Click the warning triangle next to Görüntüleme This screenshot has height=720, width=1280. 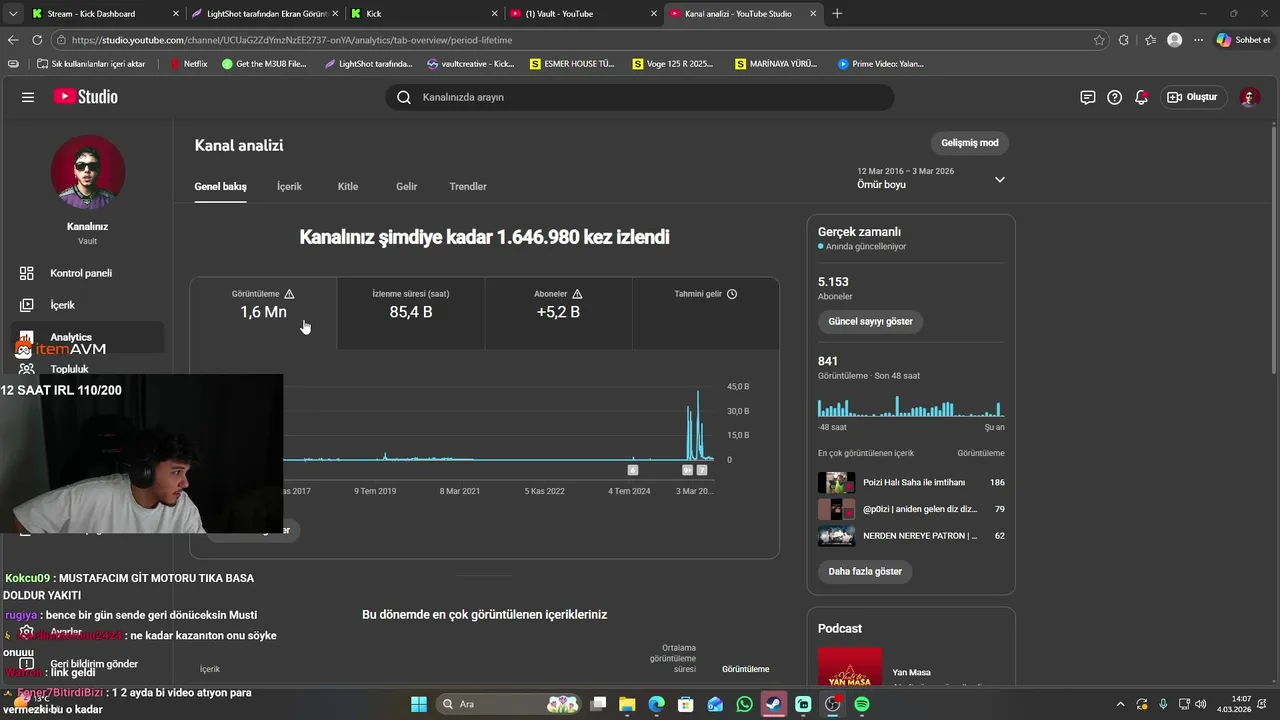coord(289,294)
